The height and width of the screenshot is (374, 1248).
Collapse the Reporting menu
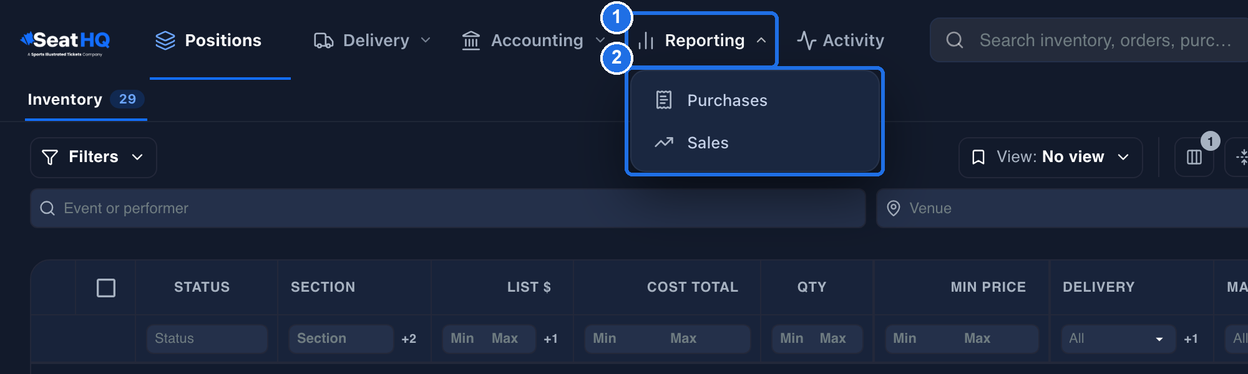[703, 40]
